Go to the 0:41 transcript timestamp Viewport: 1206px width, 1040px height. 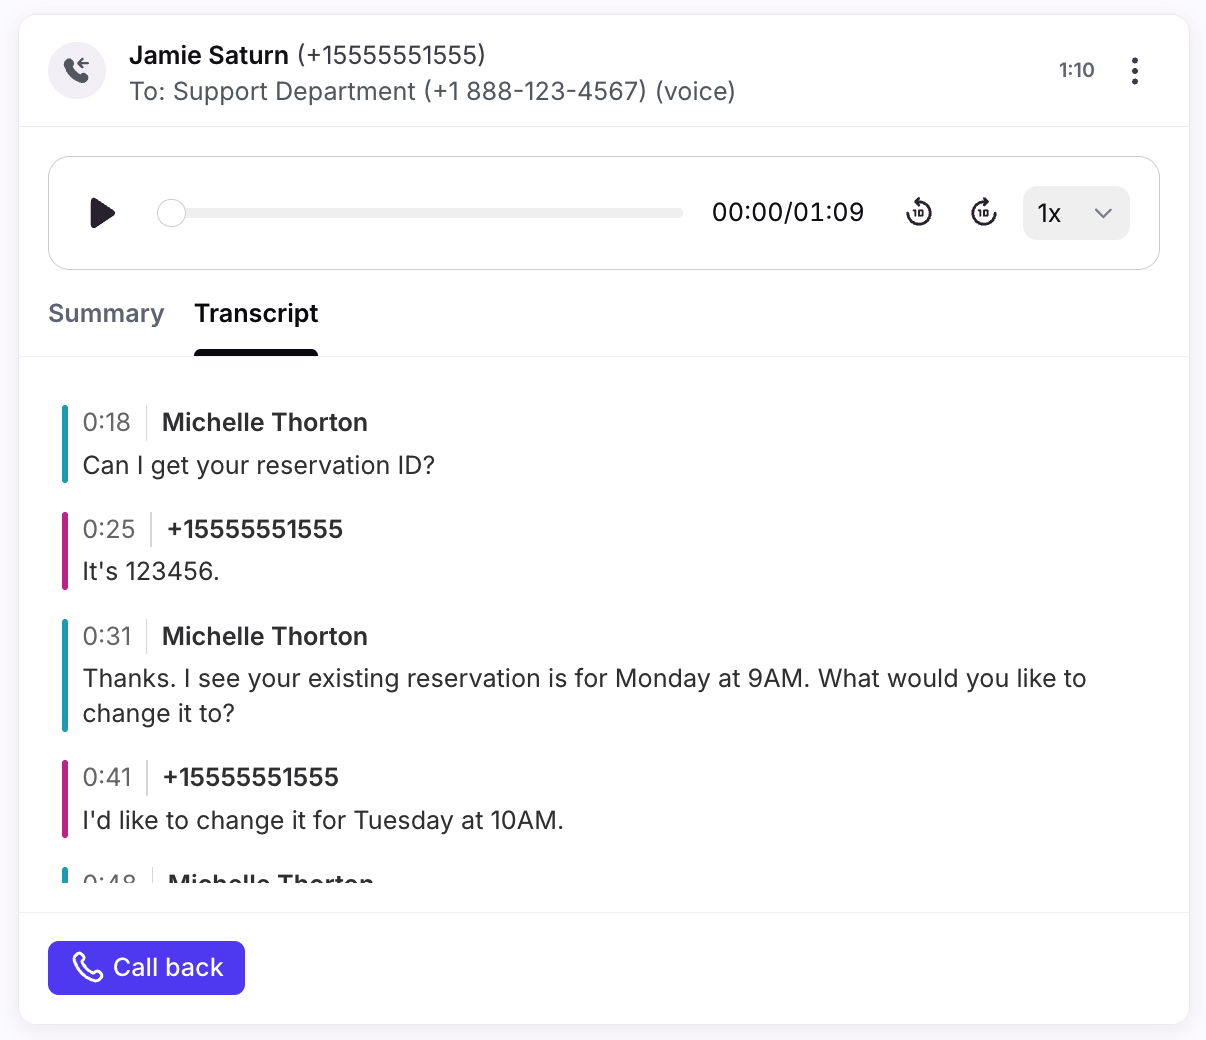[x=107, y=778]
